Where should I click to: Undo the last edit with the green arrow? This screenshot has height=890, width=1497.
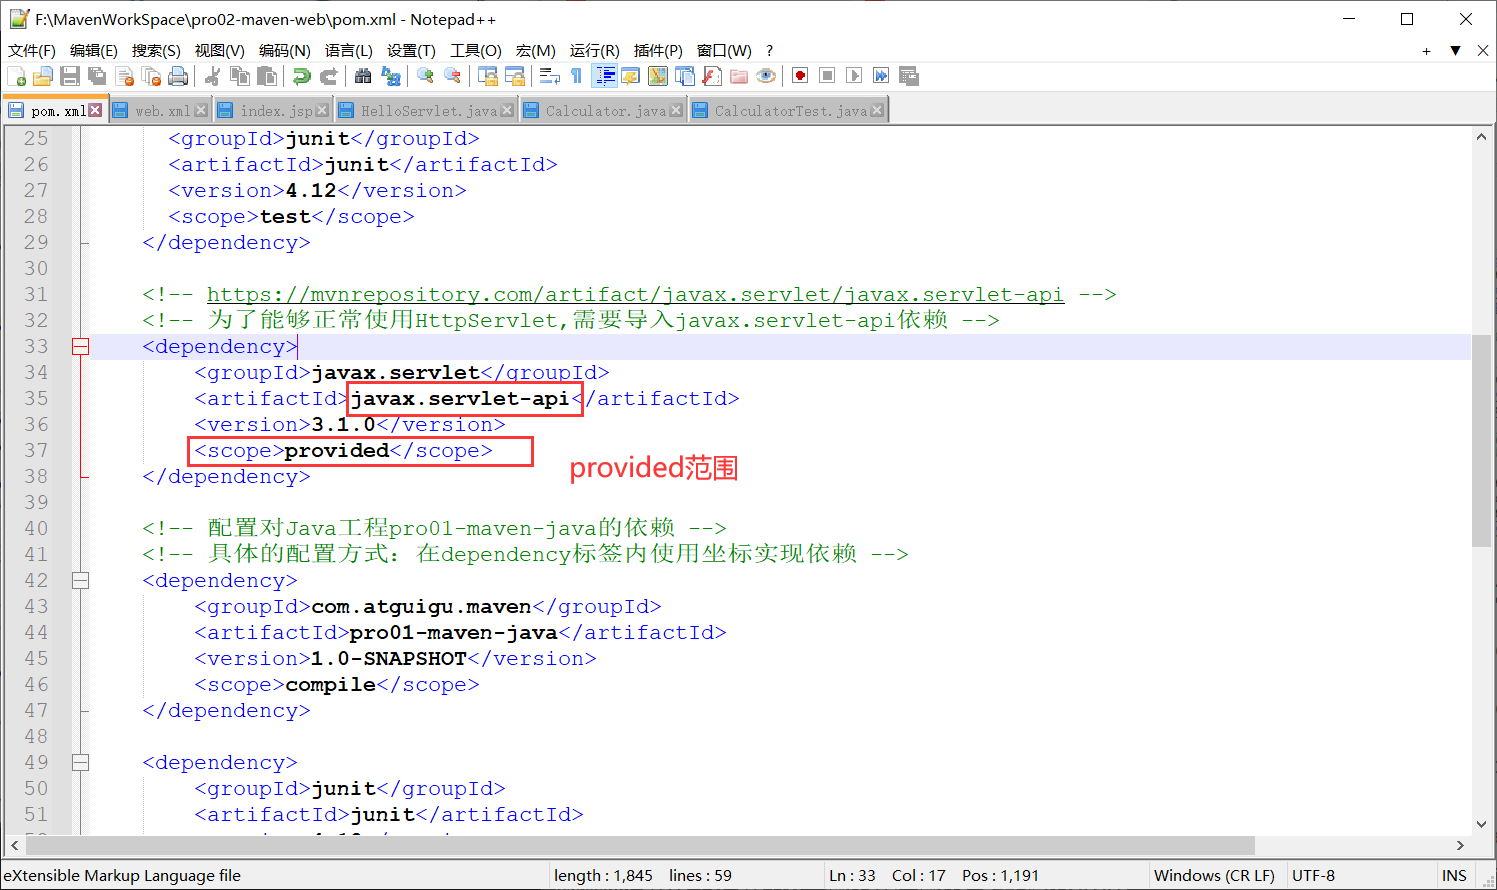point(301,76)
